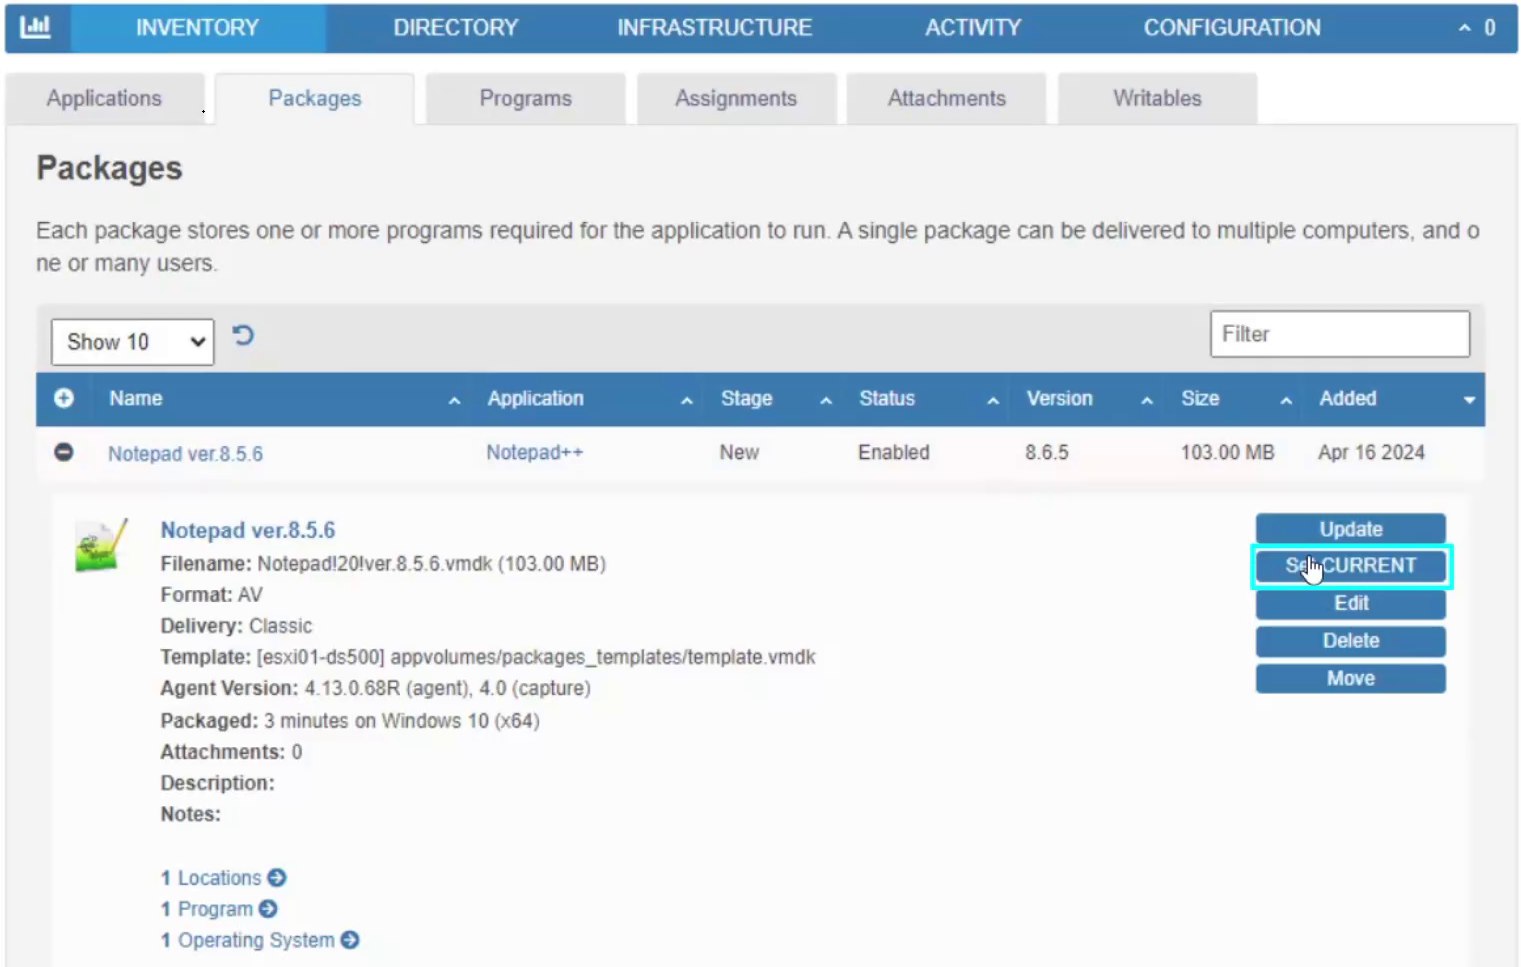Click inside the Filter input field

click(1339, 334)
